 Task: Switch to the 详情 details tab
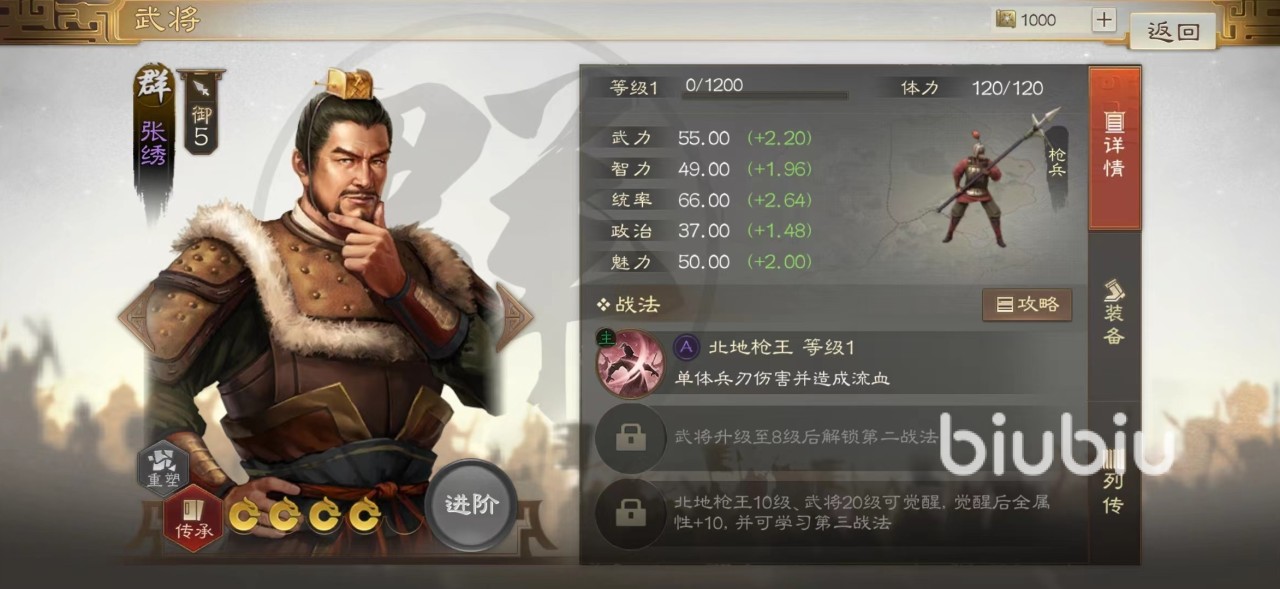tap(1114, 147)
